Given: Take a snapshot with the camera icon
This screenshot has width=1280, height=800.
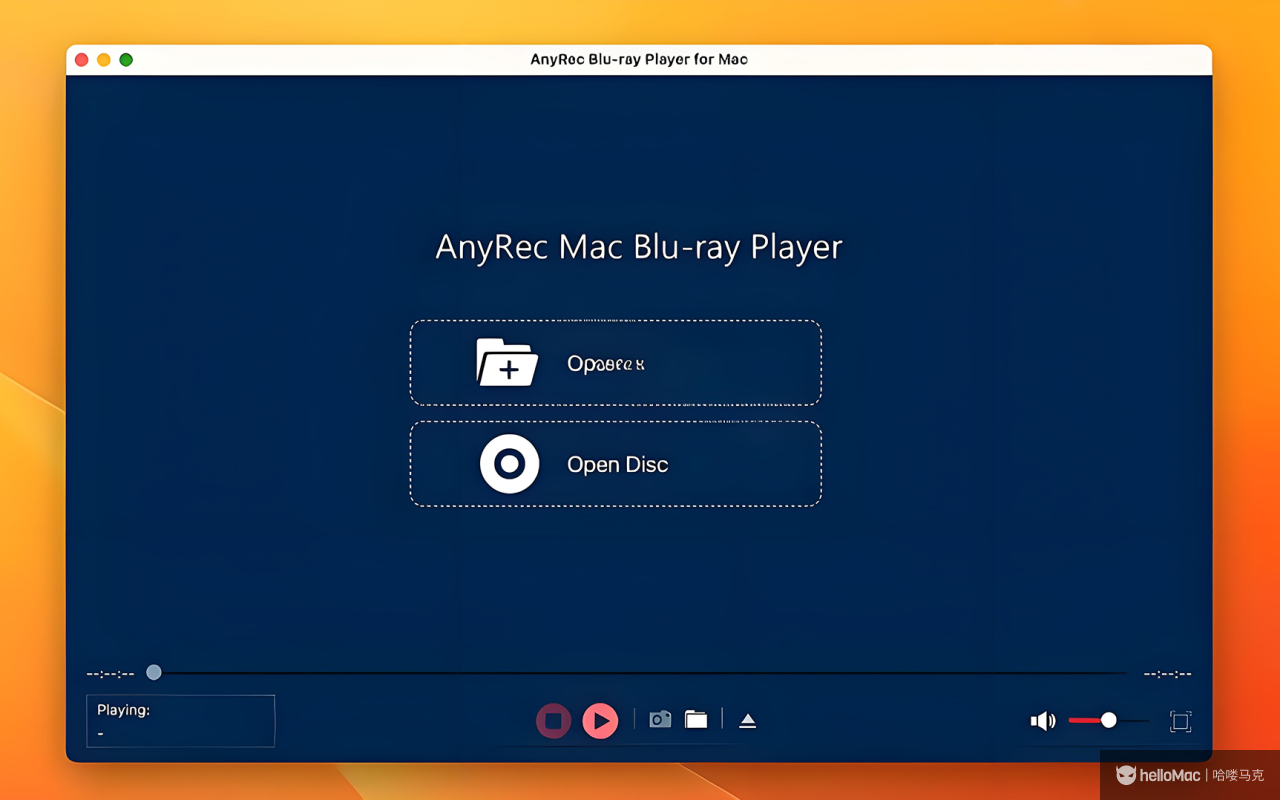Looking at the screenshot, I should point(660,719).
